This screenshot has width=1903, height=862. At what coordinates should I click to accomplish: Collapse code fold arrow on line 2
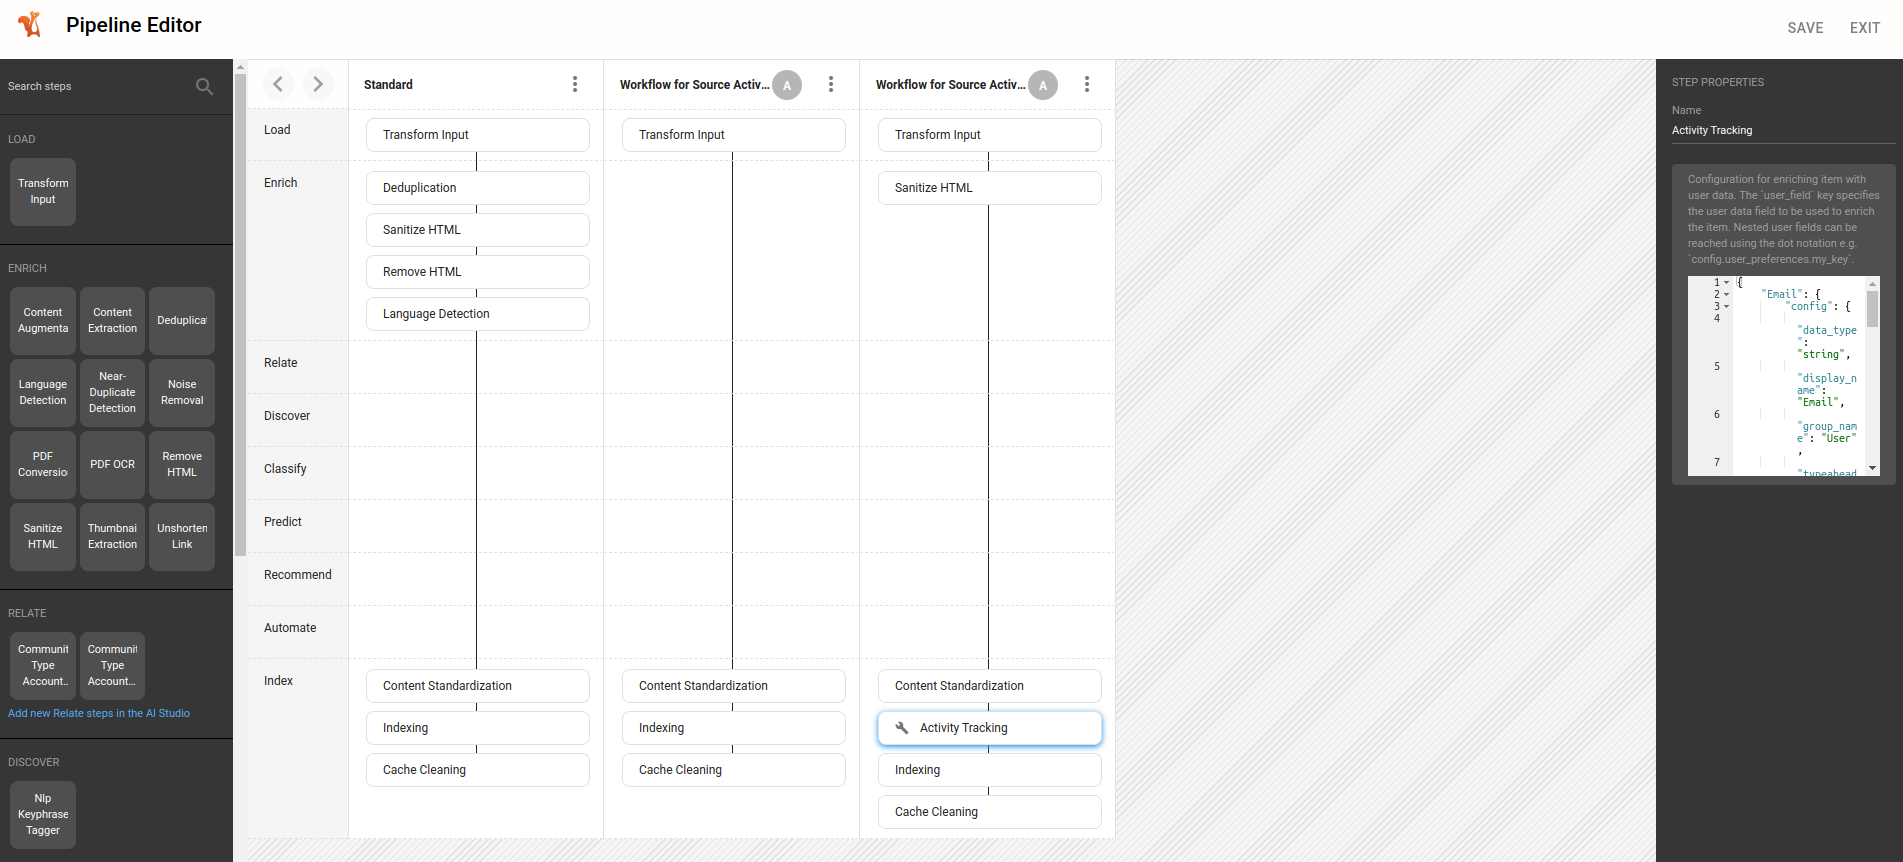pos(1726,295)
